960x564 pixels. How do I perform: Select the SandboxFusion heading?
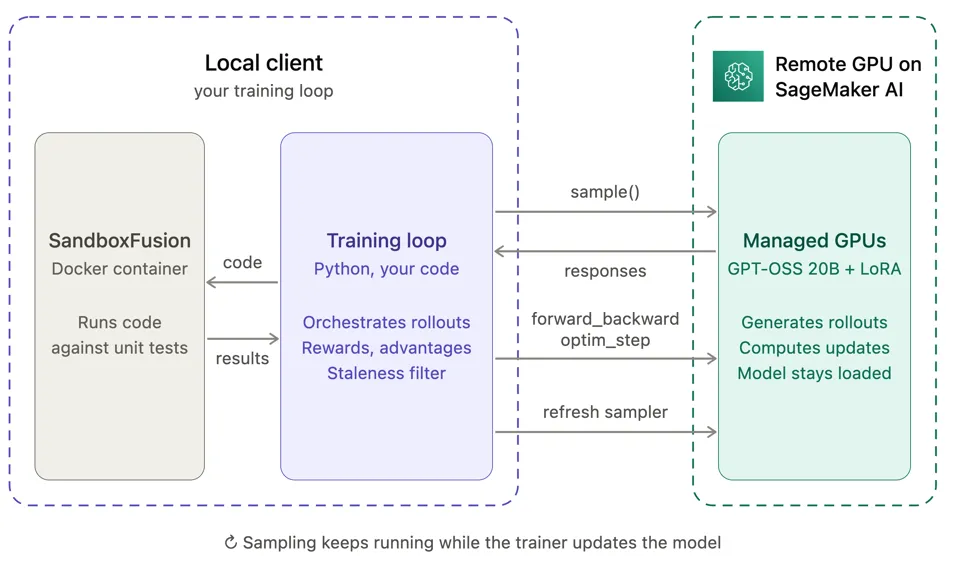point(119,241)
